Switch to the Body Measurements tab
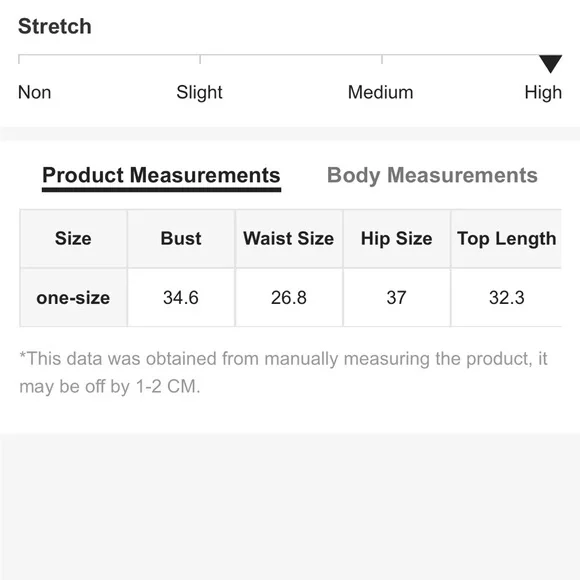Image resolution: width=580 pixels, height=580 pixels. 432,175
